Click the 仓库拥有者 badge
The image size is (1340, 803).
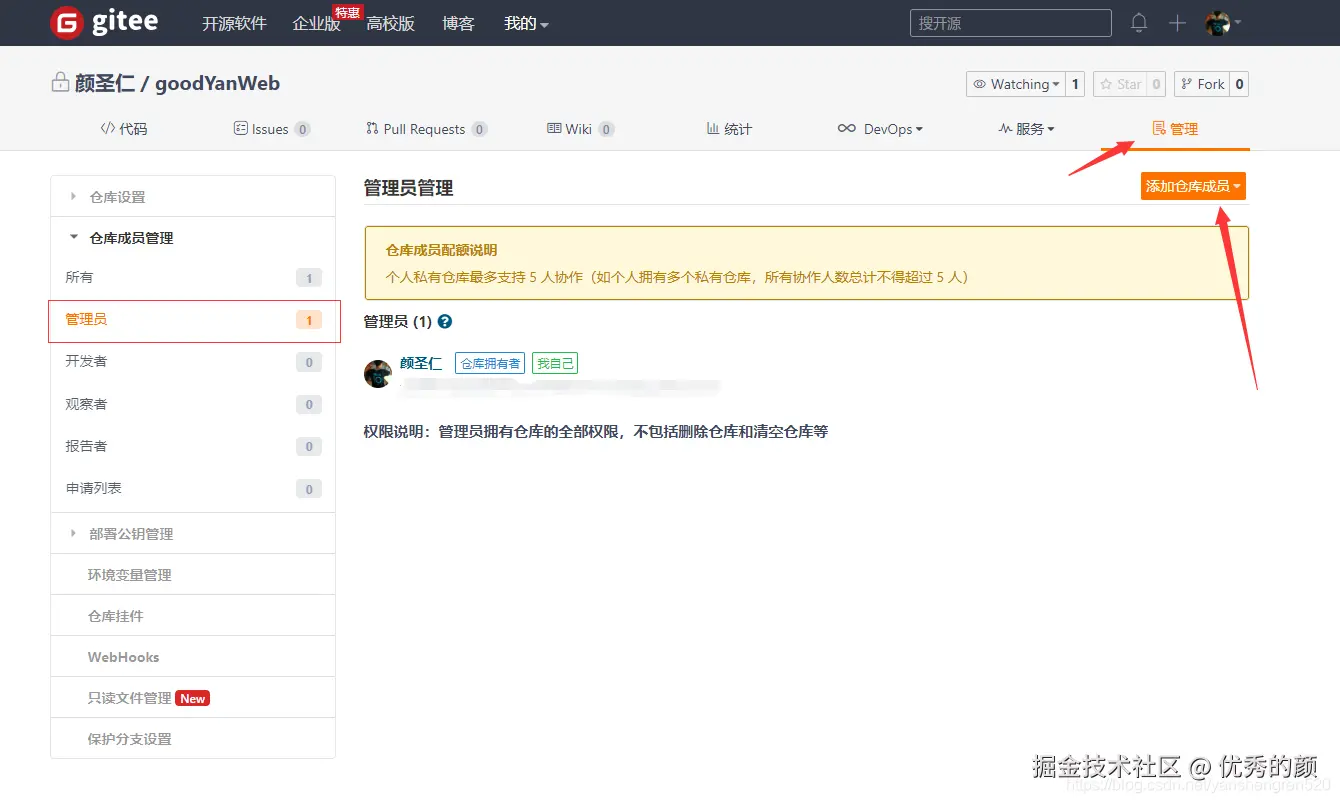coord(490,364)
